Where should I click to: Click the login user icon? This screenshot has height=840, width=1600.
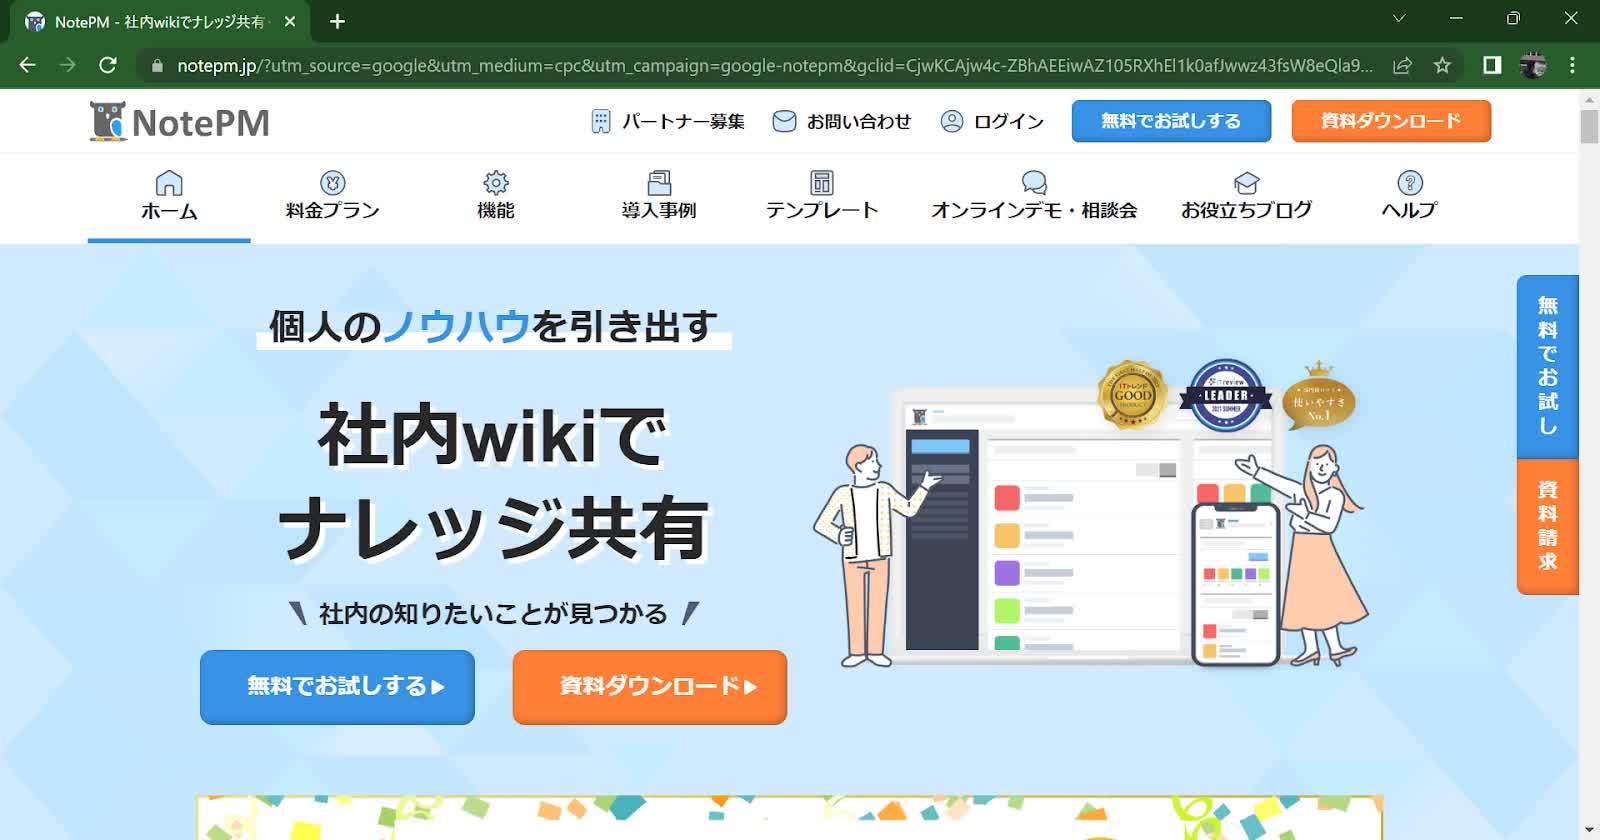(x=952, y=121)
